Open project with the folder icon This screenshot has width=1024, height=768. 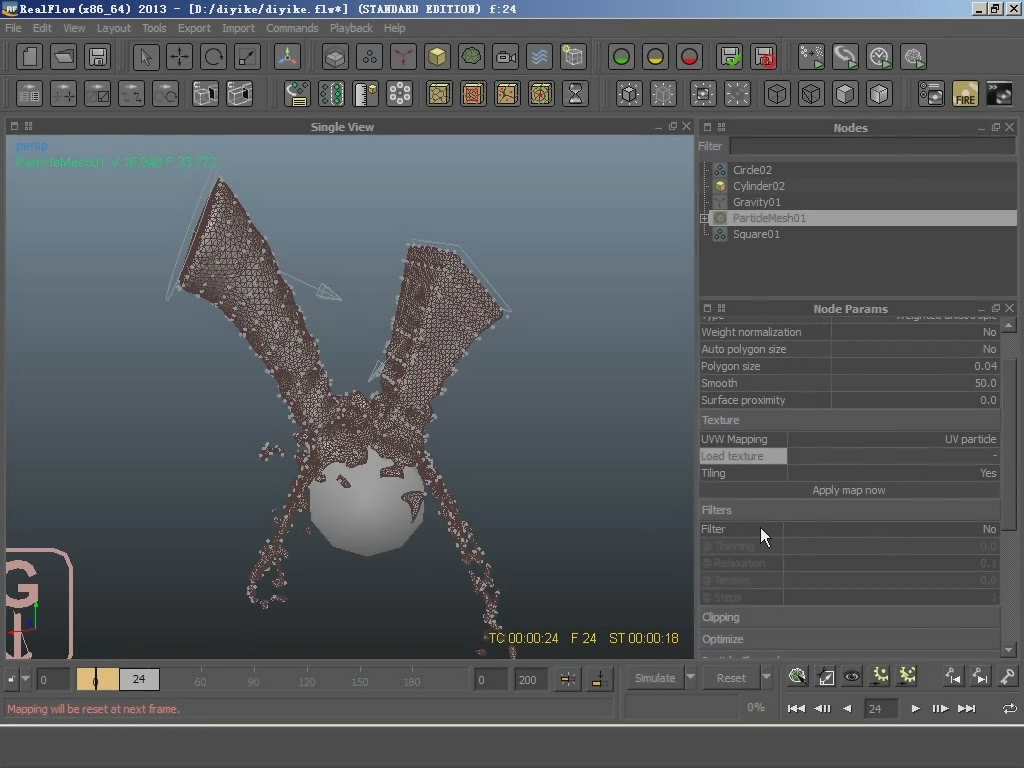pos(63,57)
